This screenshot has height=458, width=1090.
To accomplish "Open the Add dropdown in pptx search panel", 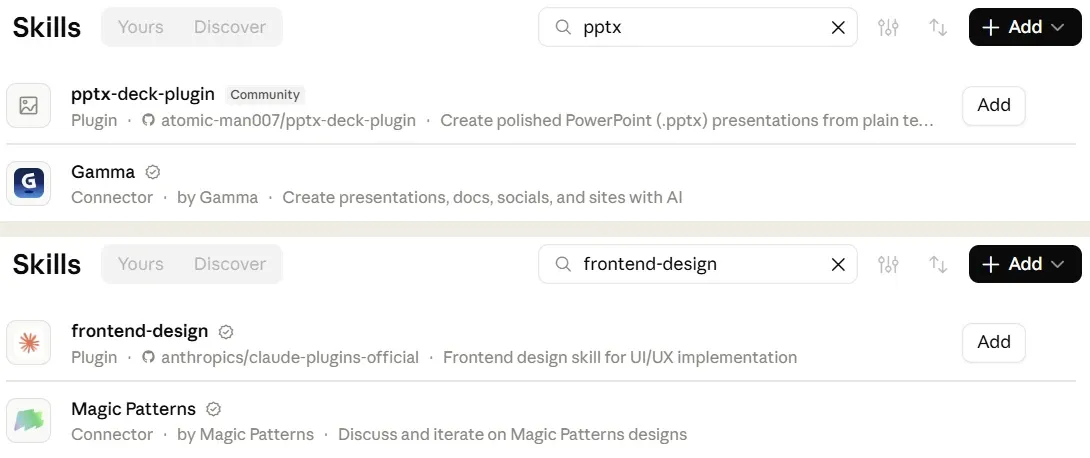I will (1025, 27).
